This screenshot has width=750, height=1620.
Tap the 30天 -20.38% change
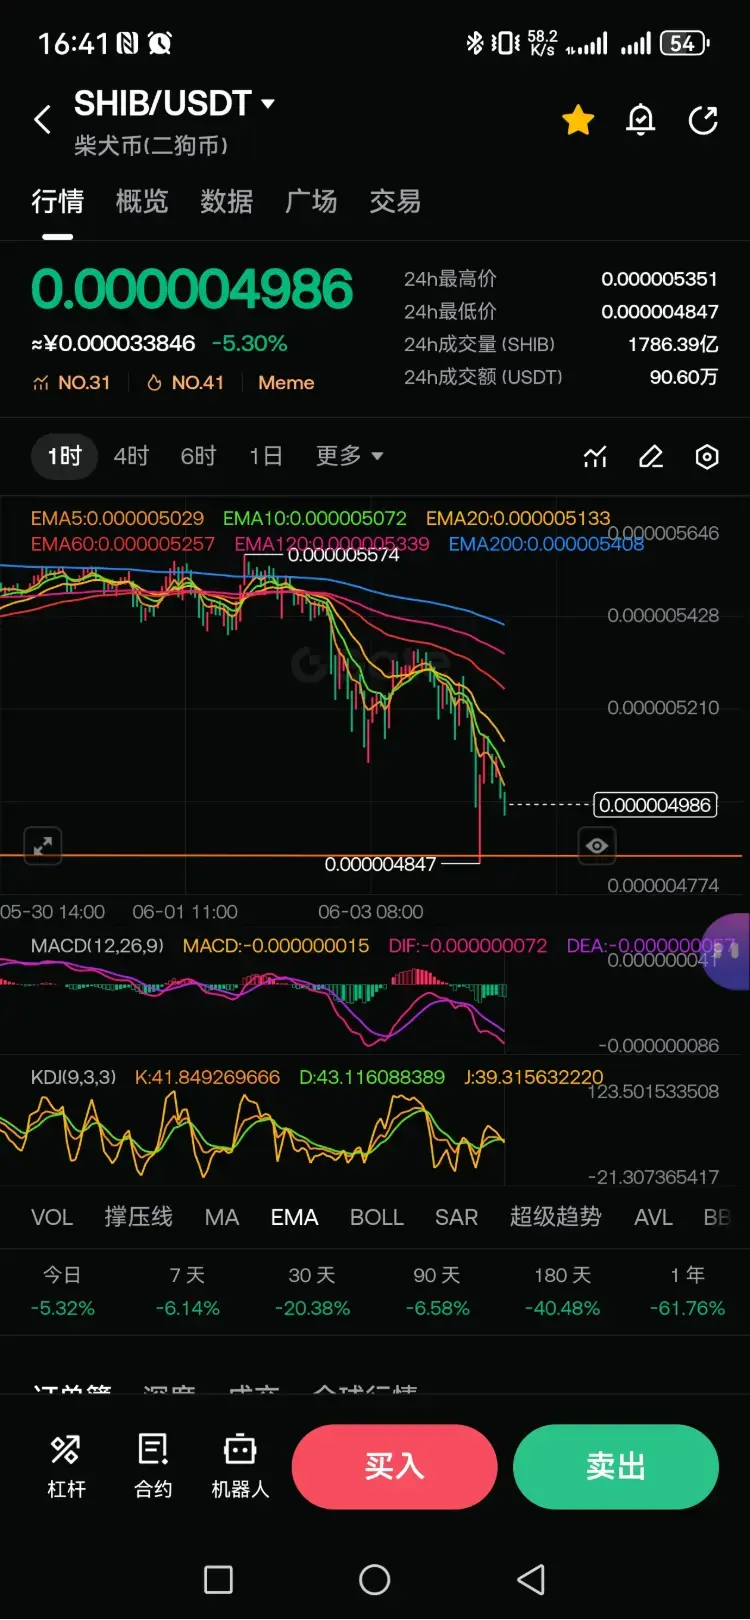(x=312, y=1291)
